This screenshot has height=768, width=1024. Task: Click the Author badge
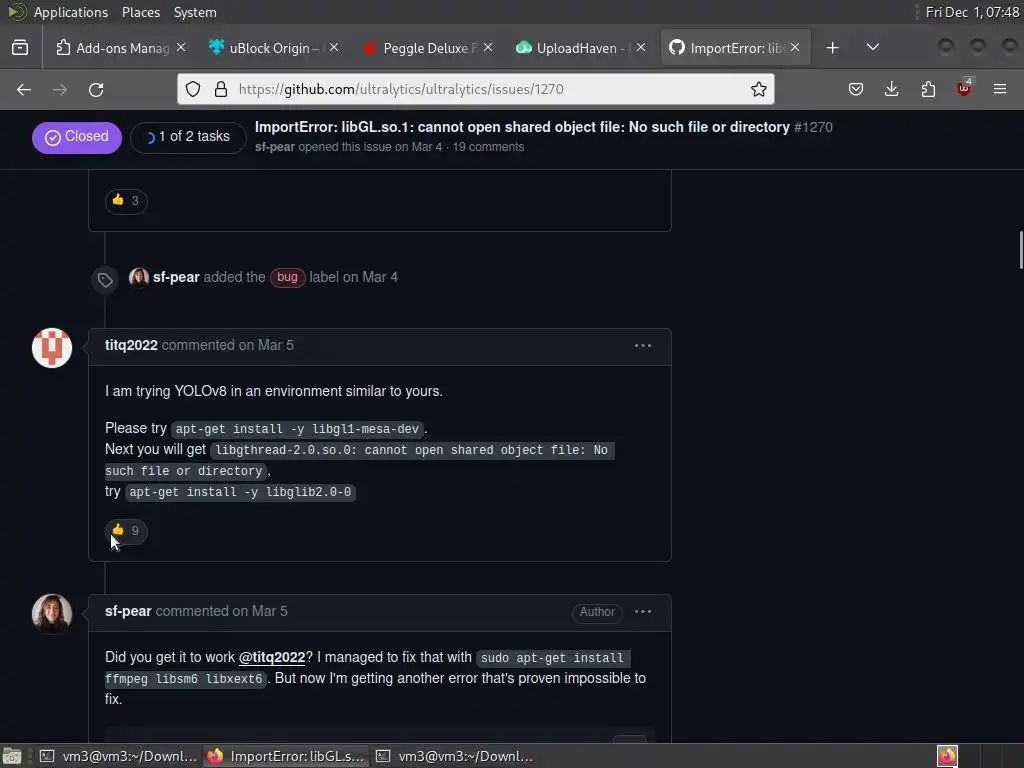click(x=597, y=612)
